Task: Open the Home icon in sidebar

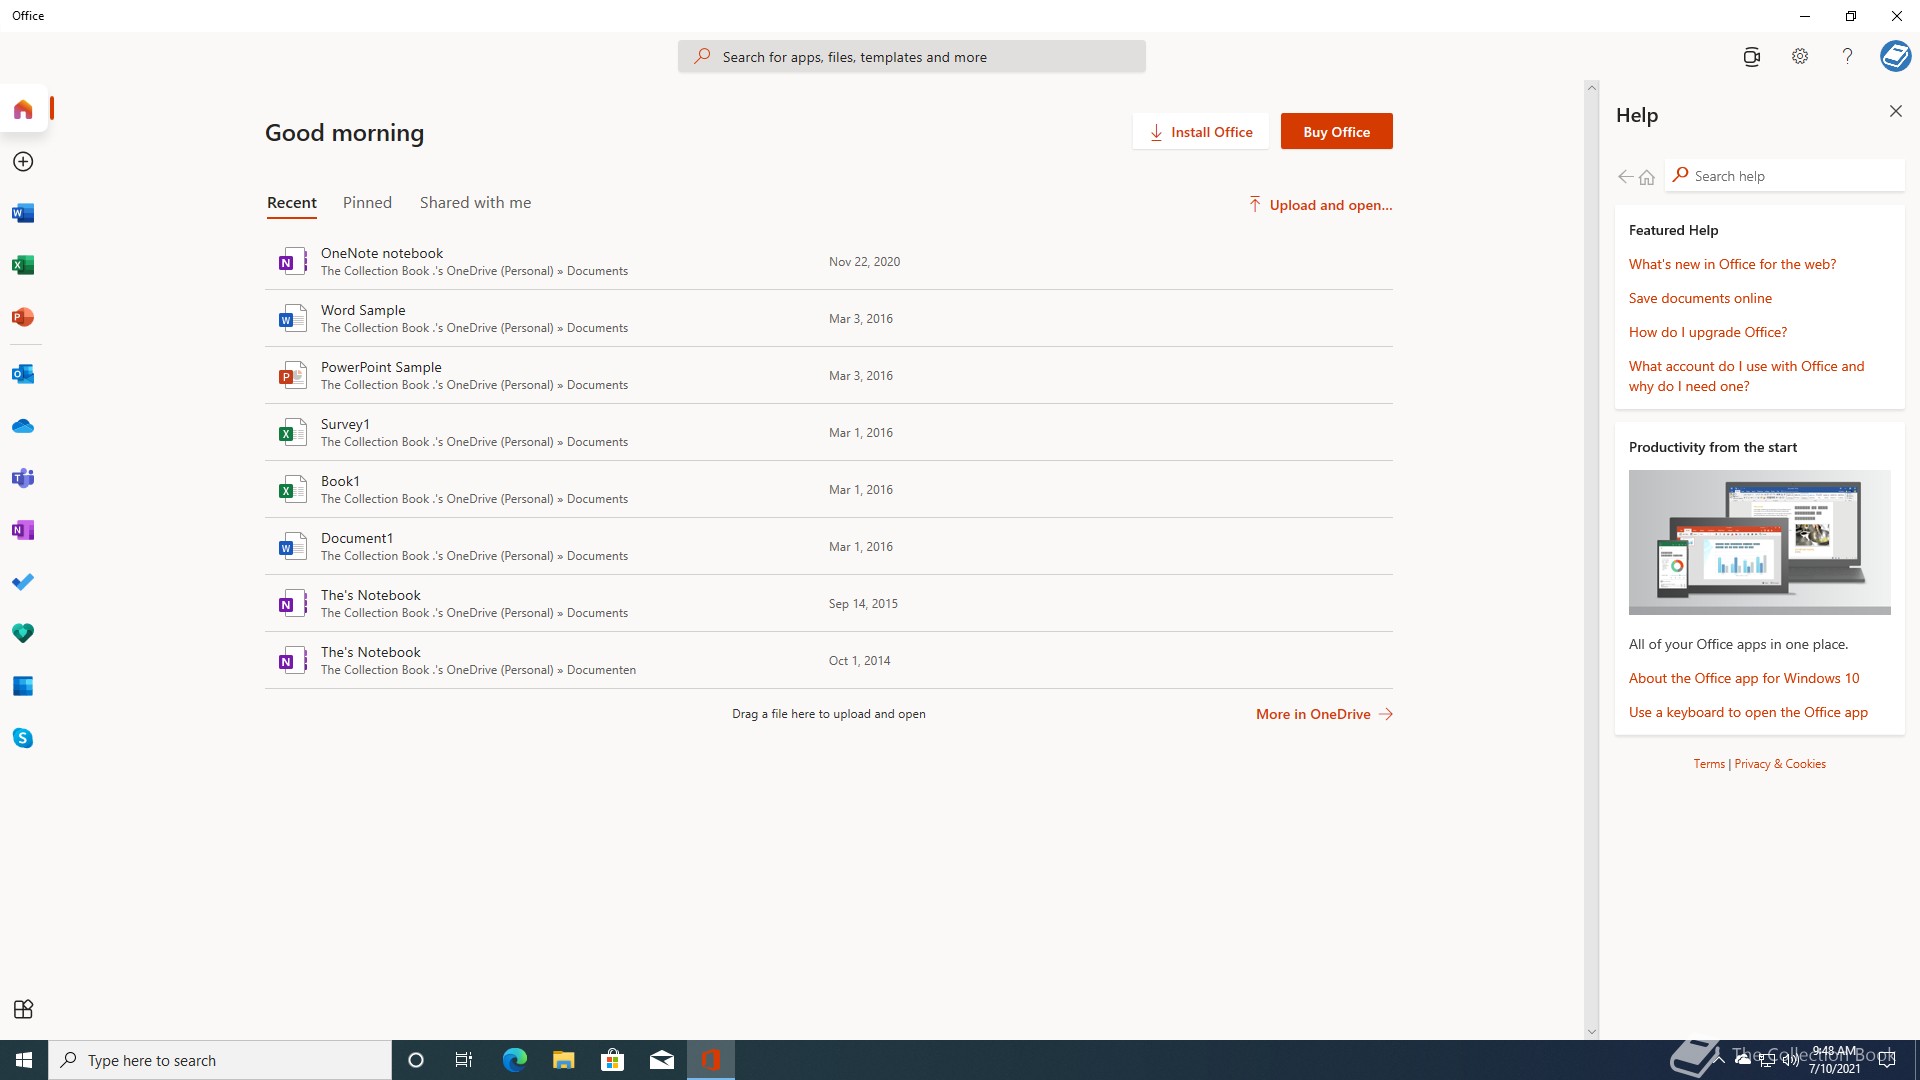Action: point(23,109)
